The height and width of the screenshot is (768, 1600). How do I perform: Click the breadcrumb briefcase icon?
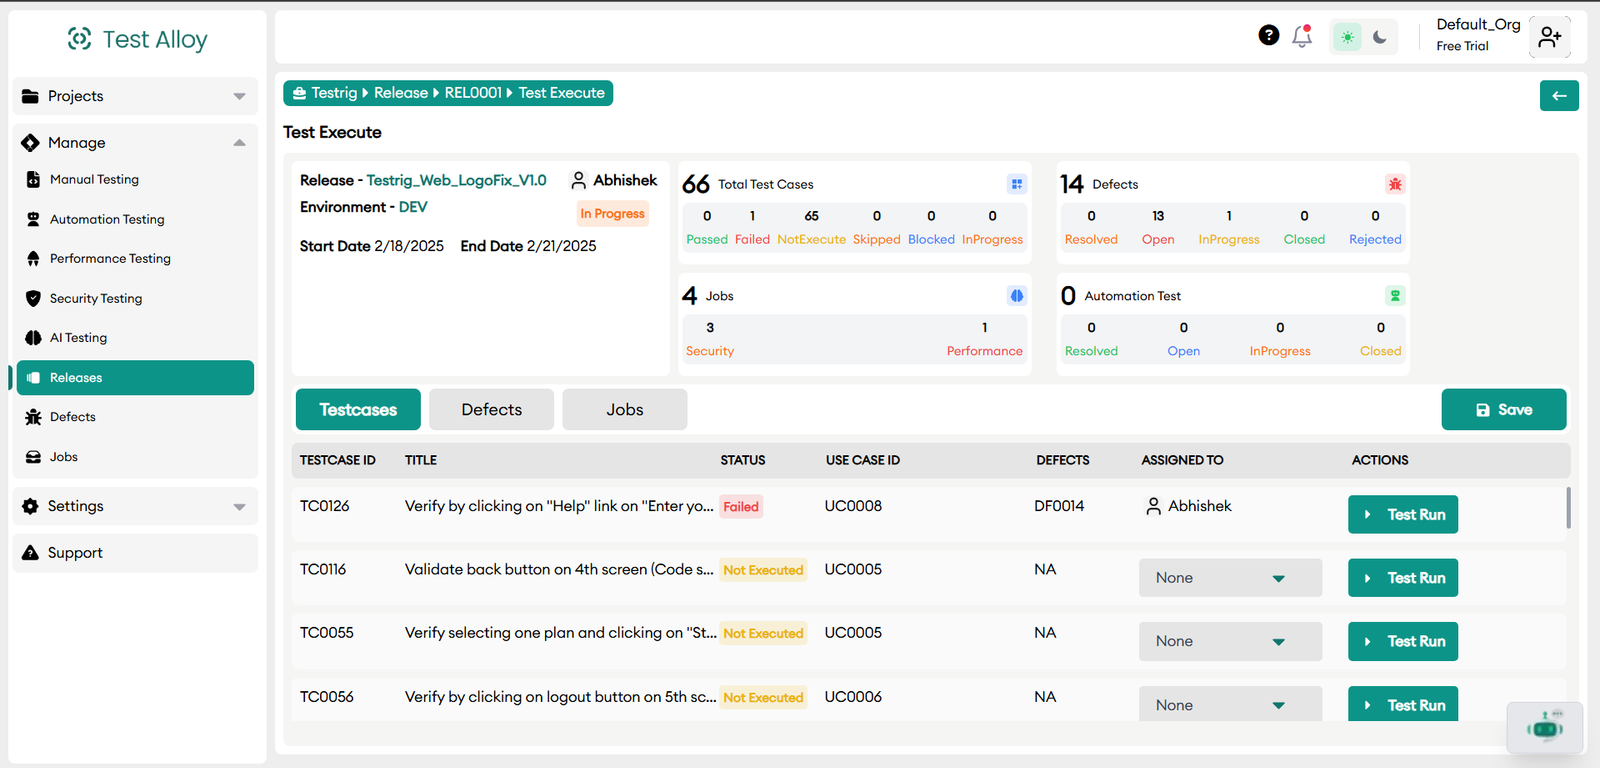(x=299, y=93)
